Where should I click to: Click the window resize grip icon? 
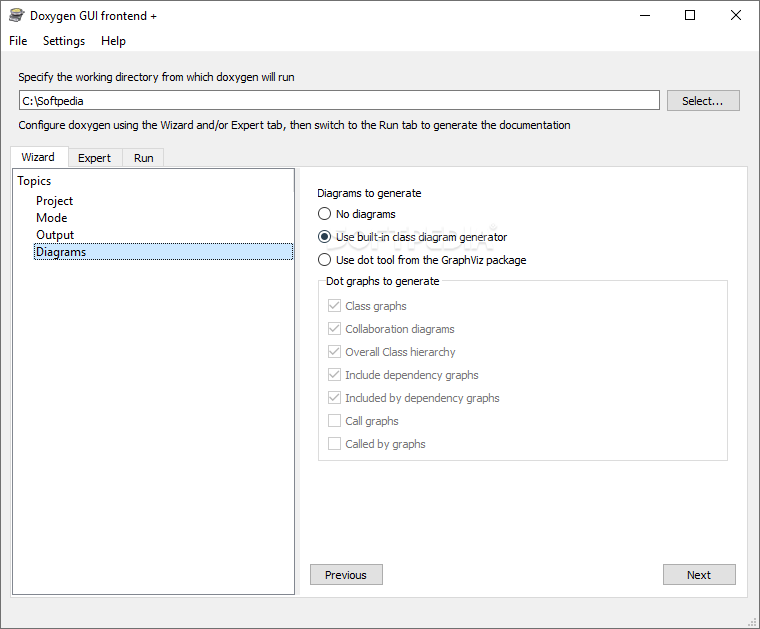[753, 622]
